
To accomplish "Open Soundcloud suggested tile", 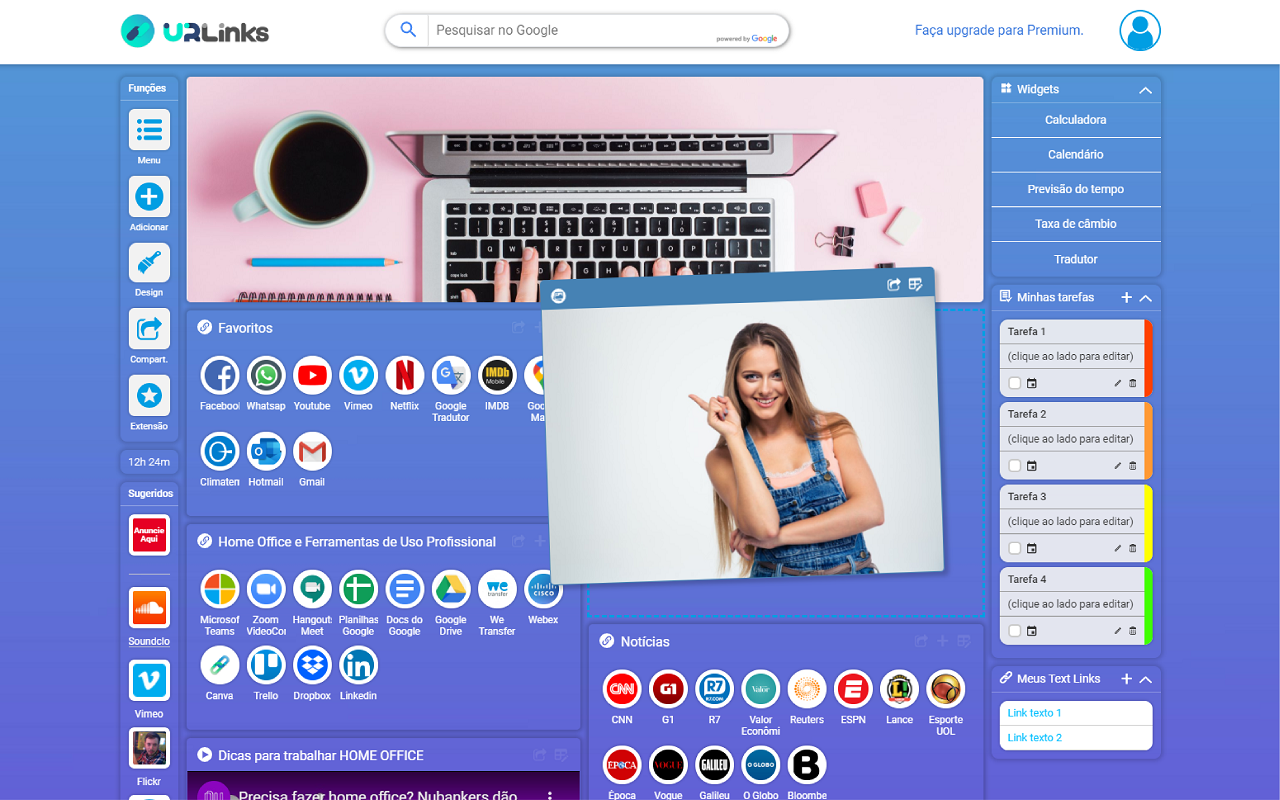I will (x=149, y=607).
